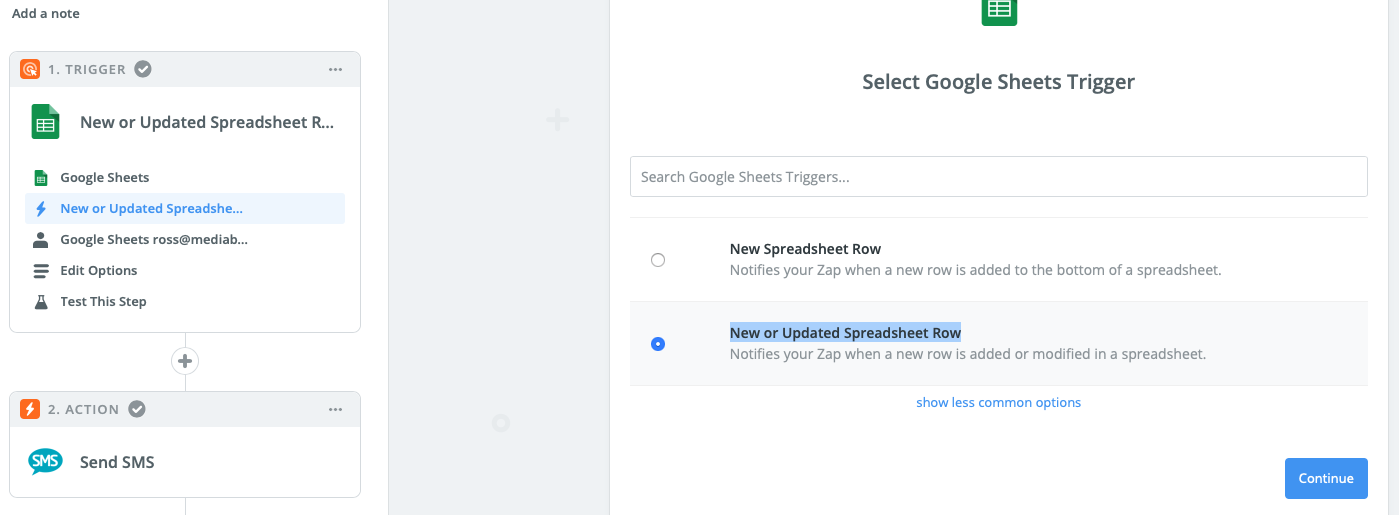1399x515 pixels.
Task: Click the teal SMS app icon
Action: pos(45,462)
